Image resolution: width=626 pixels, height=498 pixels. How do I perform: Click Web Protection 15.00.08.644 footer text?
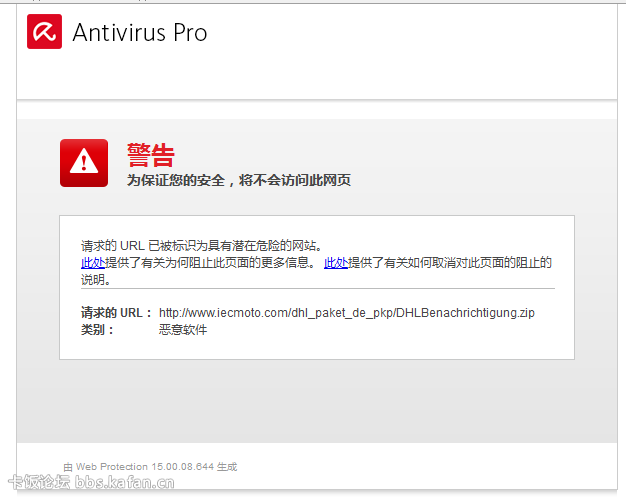(150, 467)
